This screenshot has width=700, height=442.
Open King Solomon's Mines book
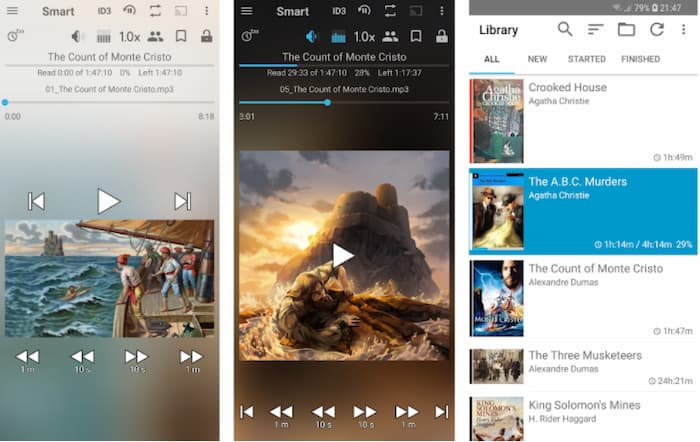click(583, 418)
